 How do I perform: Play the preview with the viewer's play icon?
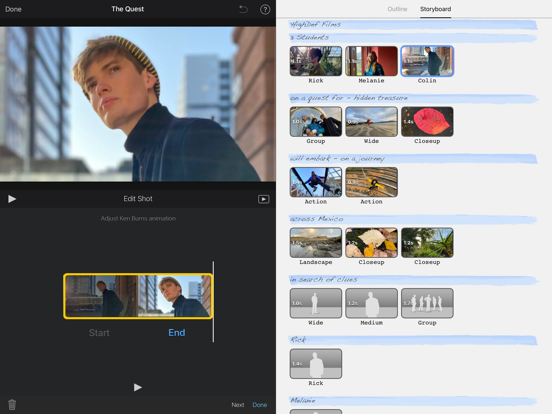pyautogui.click(x=12, y=199)
